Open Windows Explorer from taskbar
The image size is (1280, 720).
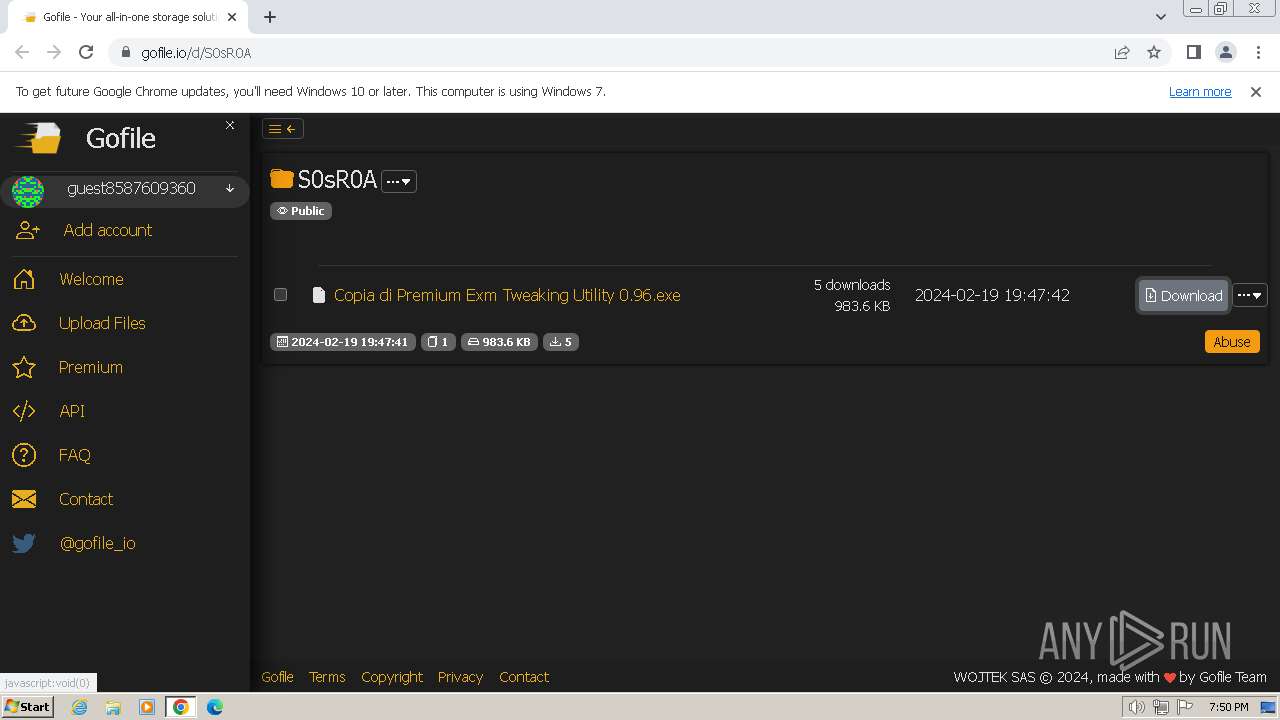click(113, 707)
